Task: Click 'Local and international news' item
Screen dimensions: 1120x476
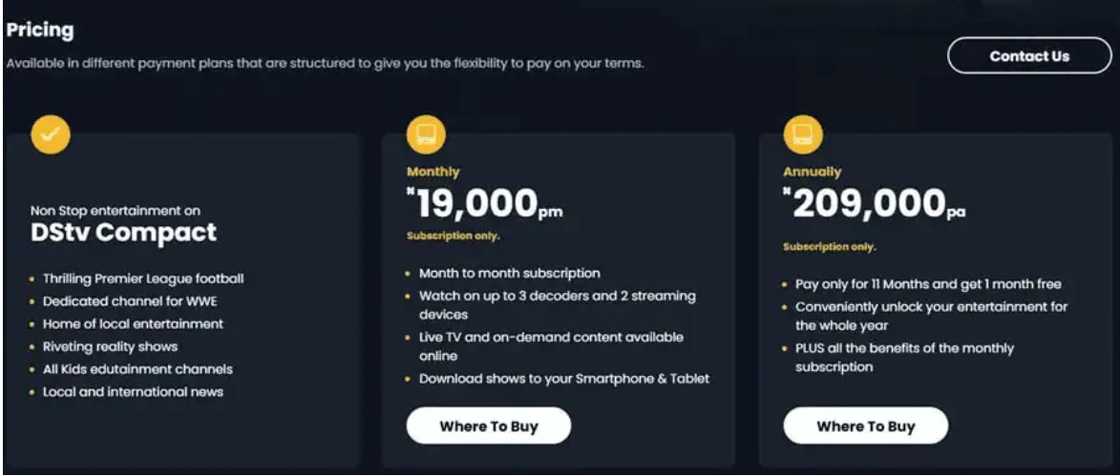Action: (133, 391)
